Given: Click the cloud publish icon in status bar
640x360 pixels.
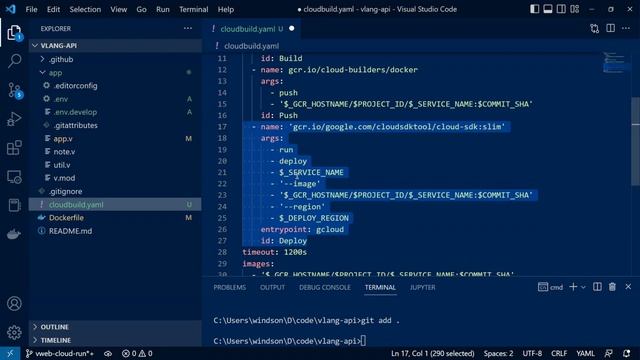Looking at the screenshot, I should pos(108,353).
